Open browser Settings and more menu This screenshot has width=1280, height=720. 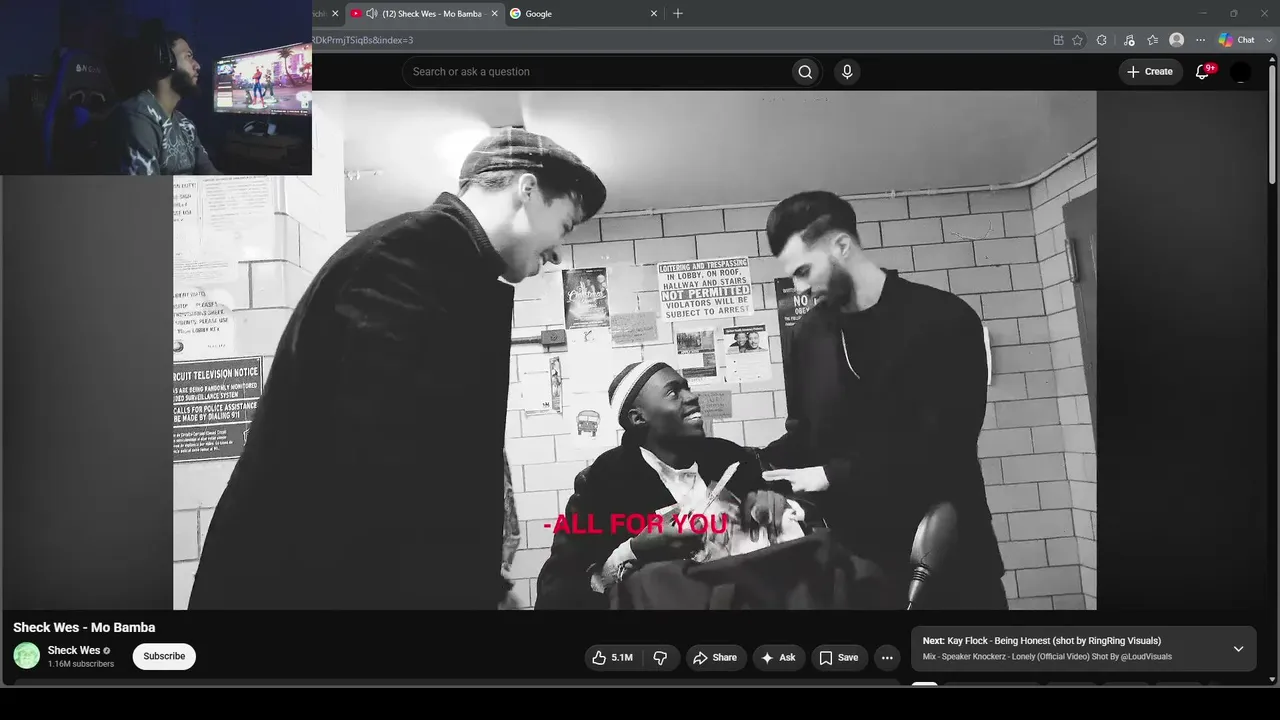point(1201,40)
